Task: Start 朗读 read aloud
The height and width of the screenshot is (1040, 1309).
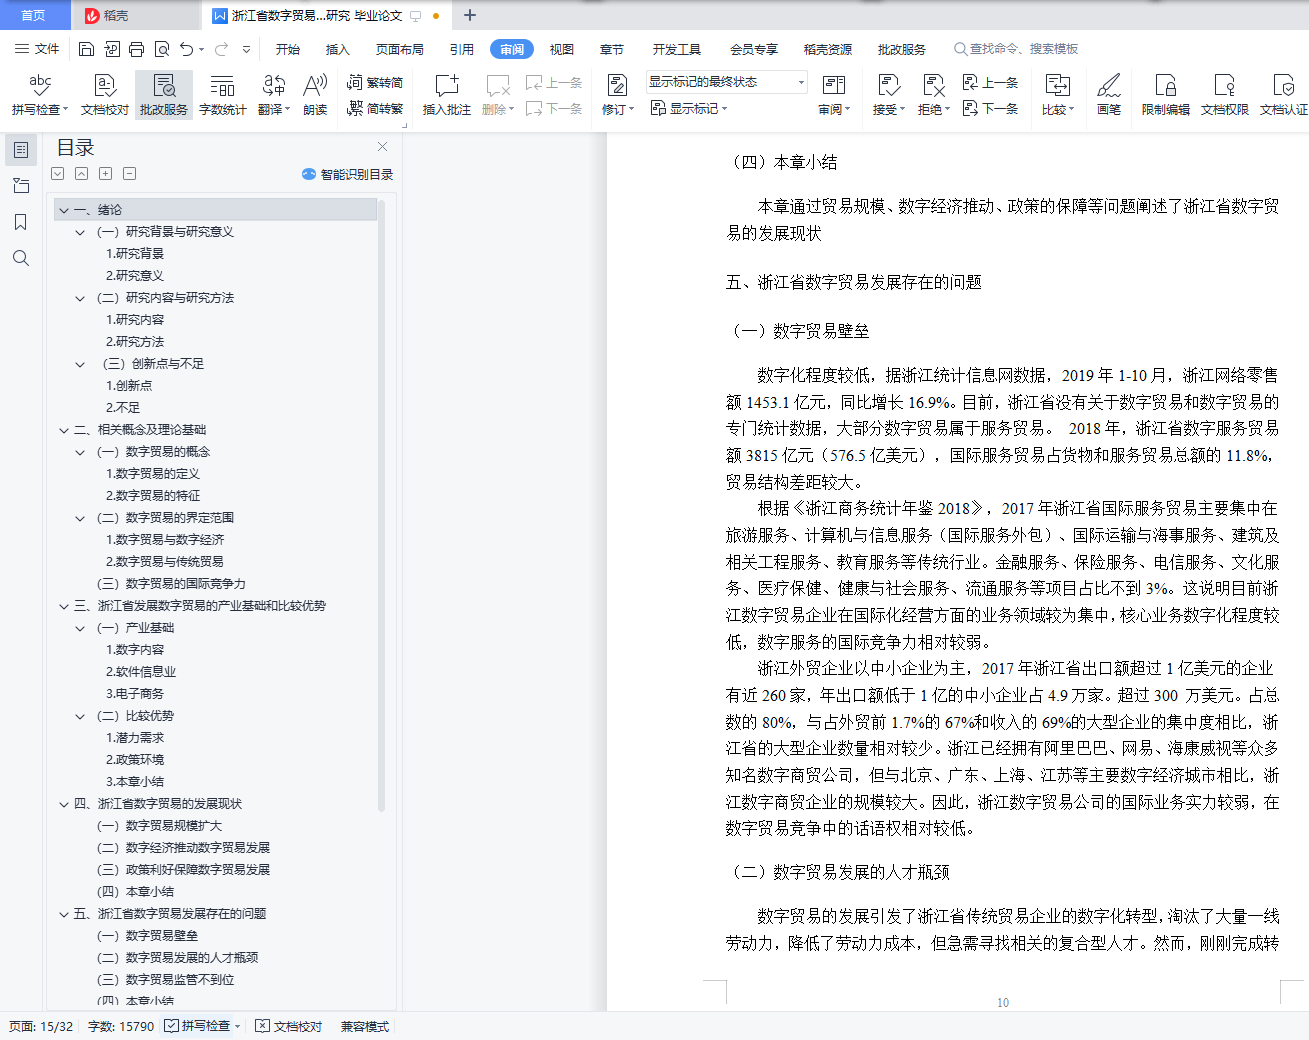Action: pyautogui.click(x=315, y=95)
